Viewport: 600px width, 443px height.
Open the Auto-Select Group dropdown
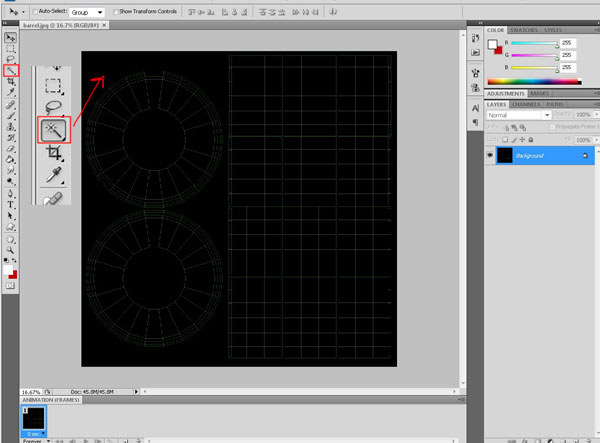click(88, 12)
